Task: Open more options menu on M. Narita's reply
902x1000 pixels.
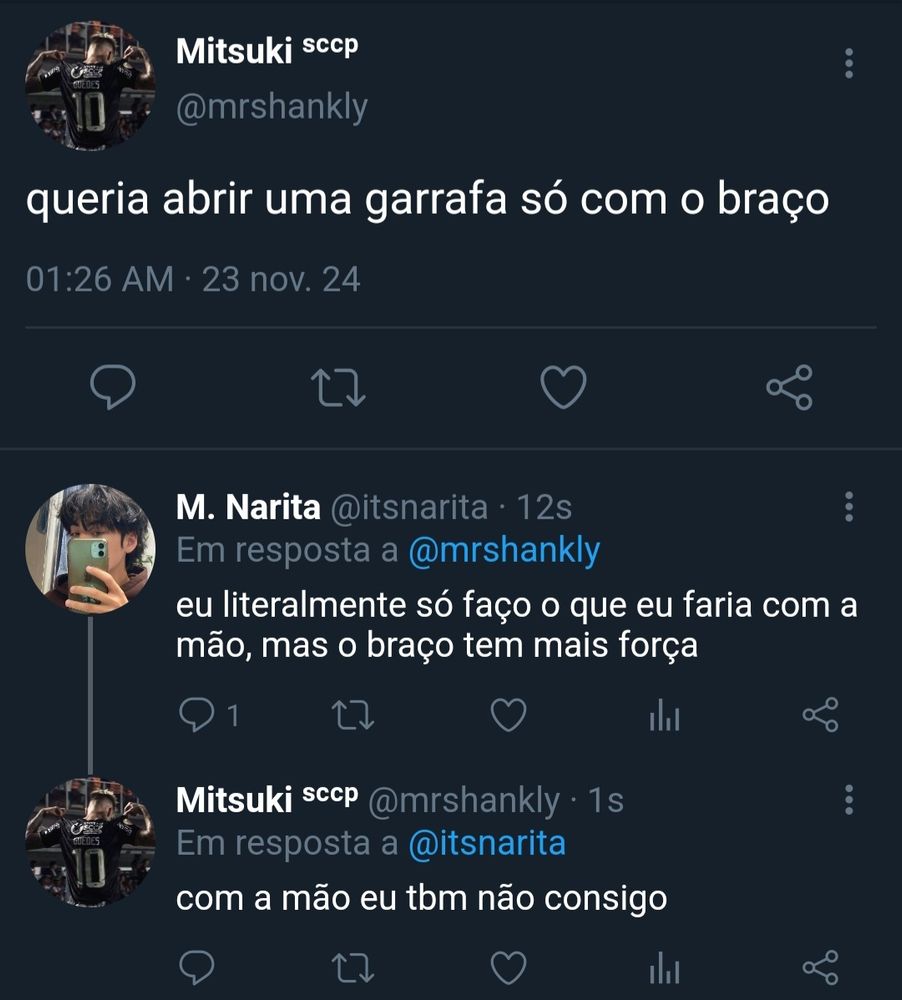Action: coord(848,506)
